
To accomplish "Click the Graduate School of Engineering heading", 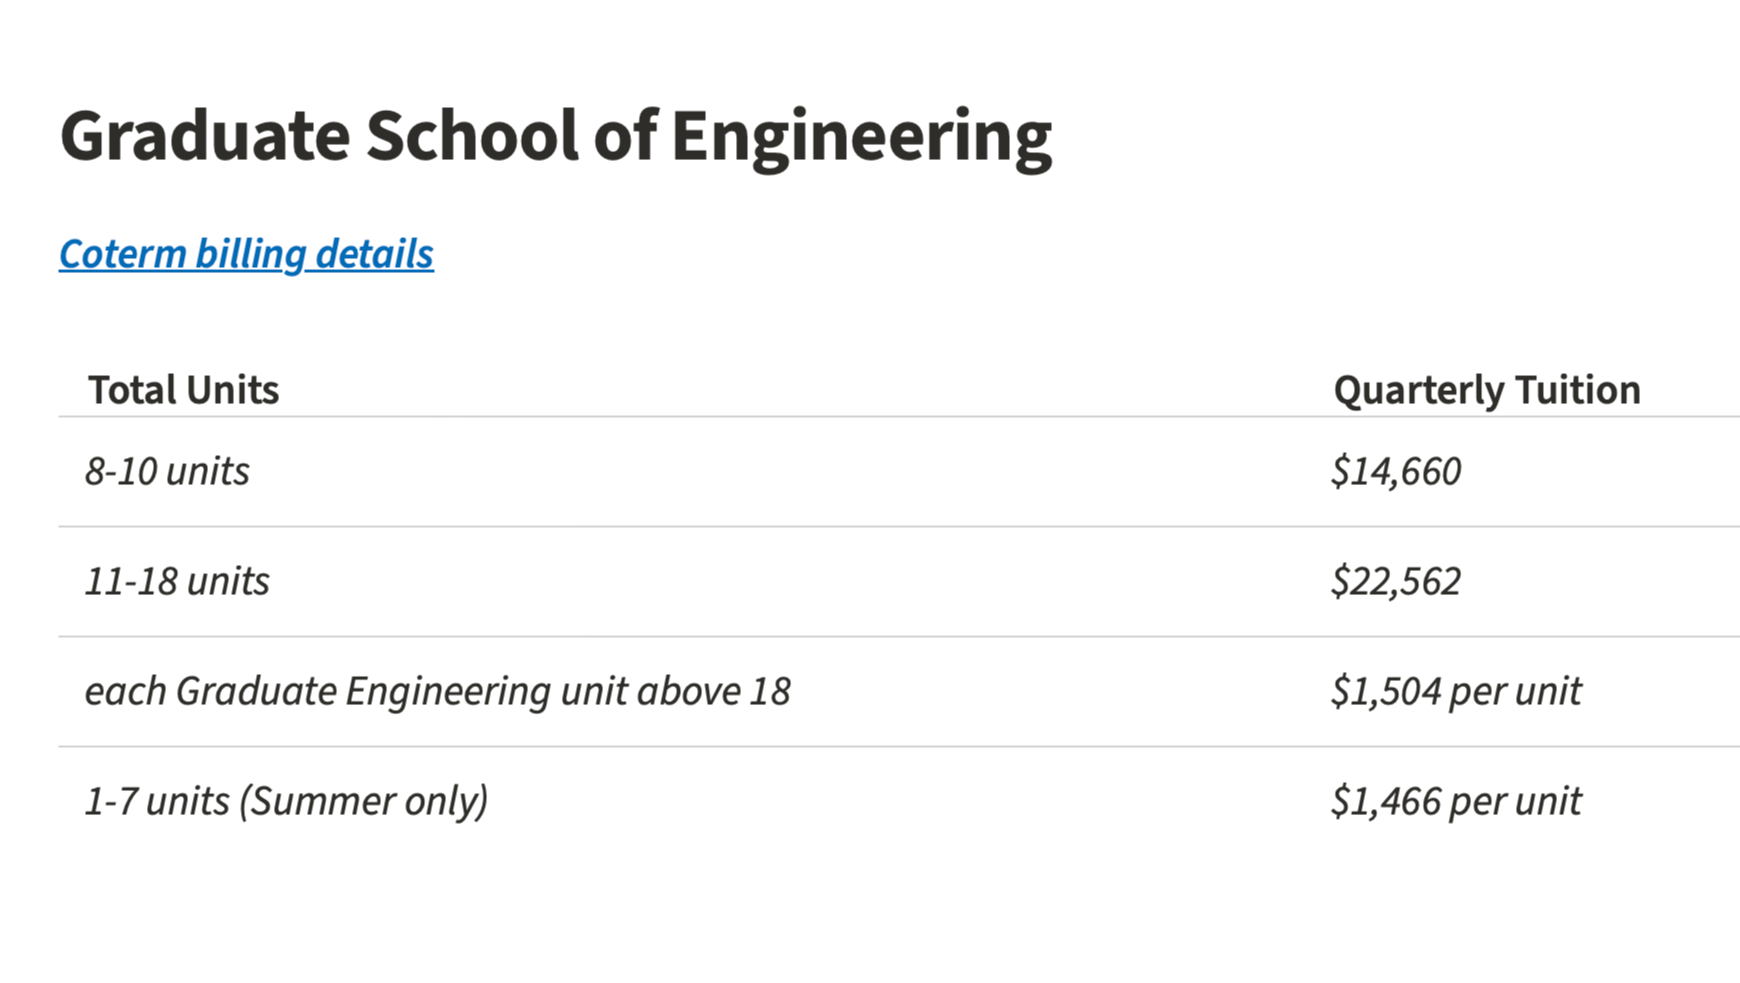I will coord(555,136).
